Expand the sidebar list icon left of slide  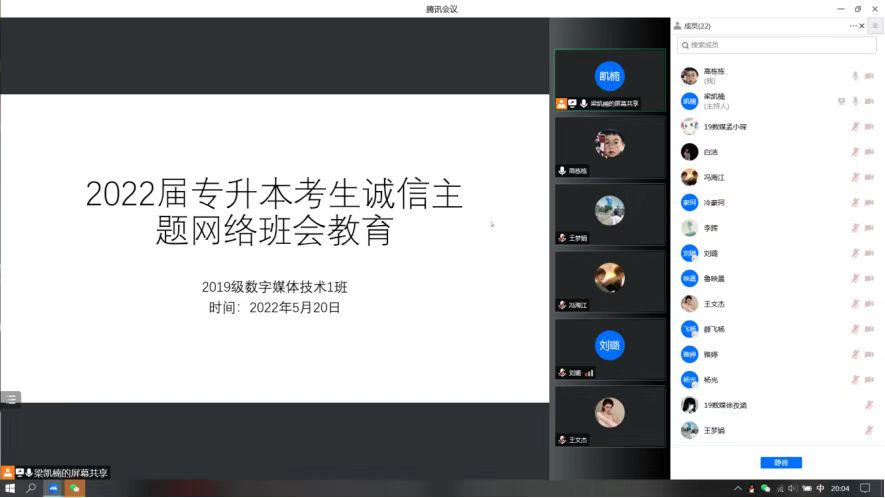9,398
